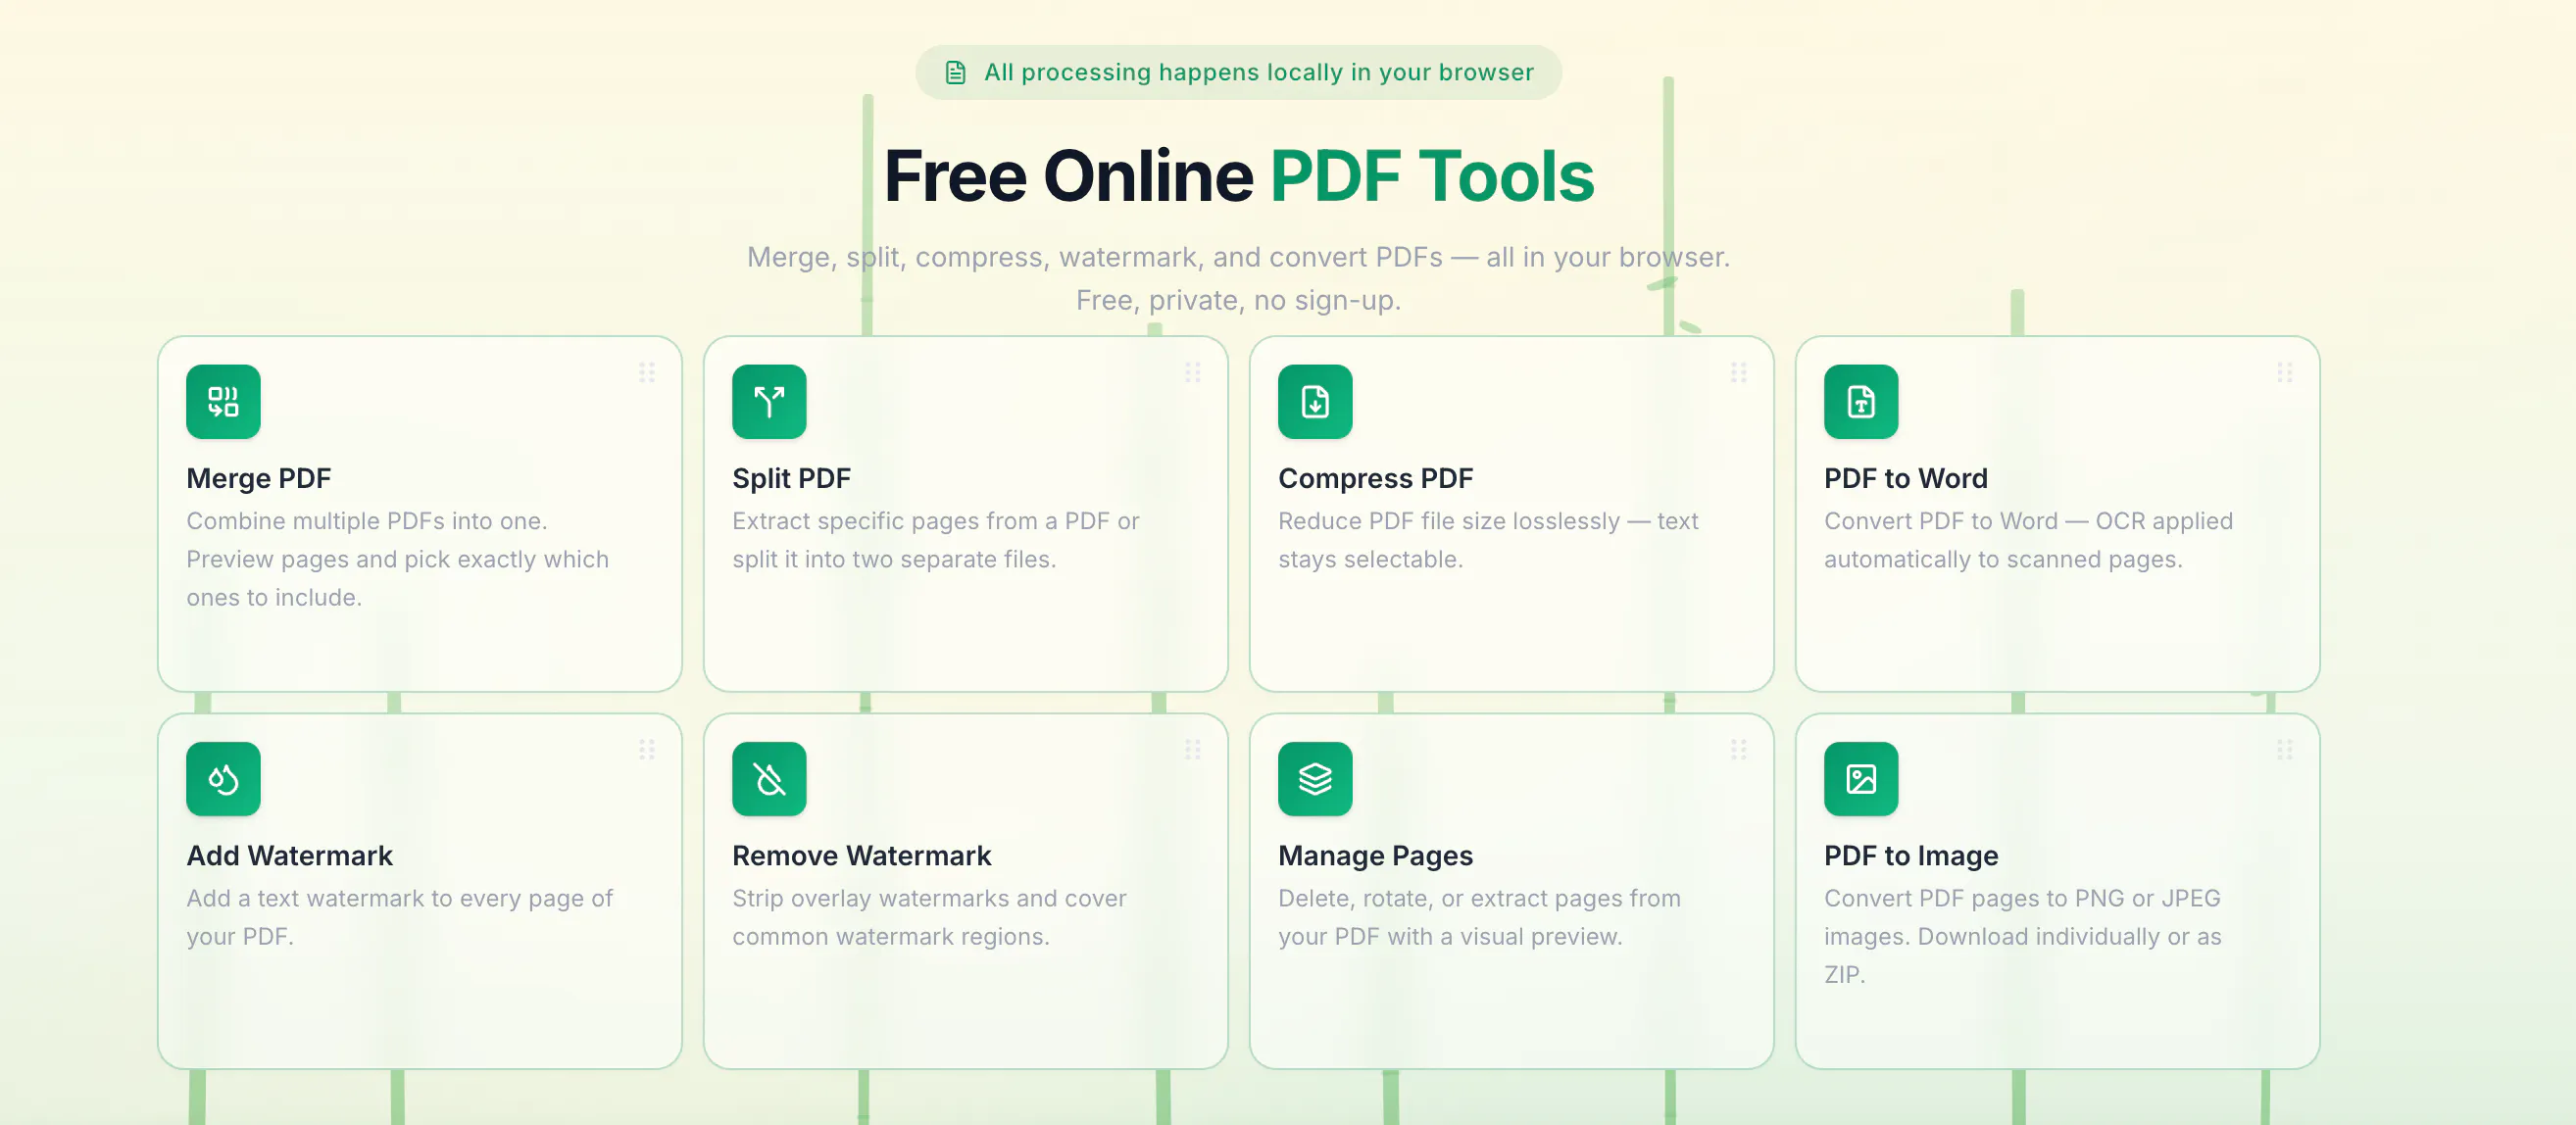Screen dimensions: 2576x1125
Task: Select the Add Watermark title
Action: tap(290, 856)
